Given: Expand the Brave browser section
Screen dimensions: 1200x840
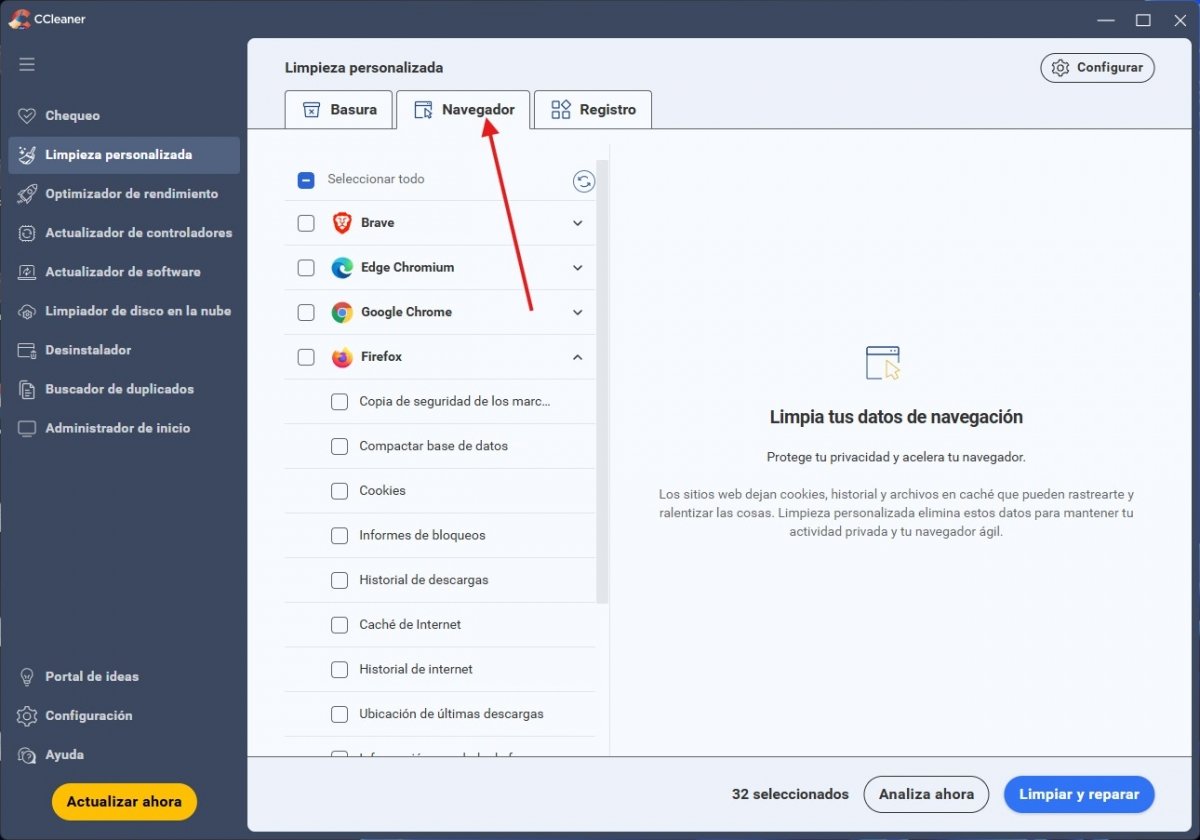Looking at the screenshot, I should 577,223.
